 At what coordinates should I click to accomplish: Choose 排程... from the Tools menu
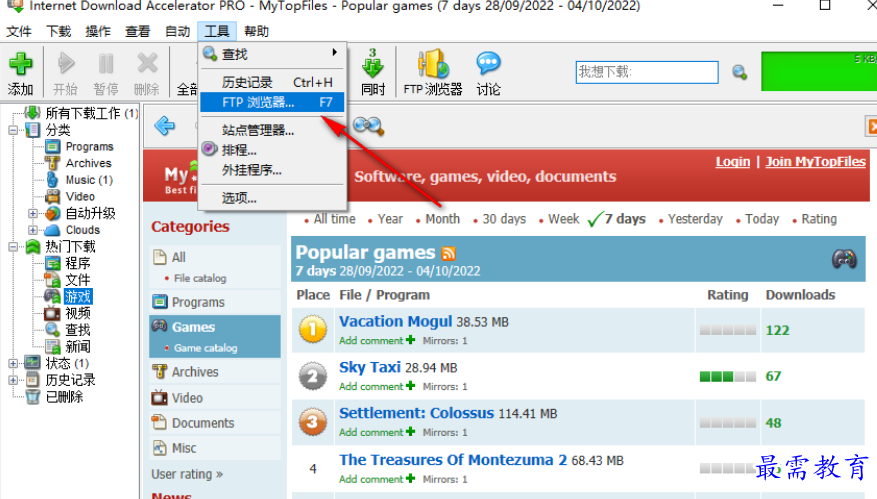tap(272, 150)
